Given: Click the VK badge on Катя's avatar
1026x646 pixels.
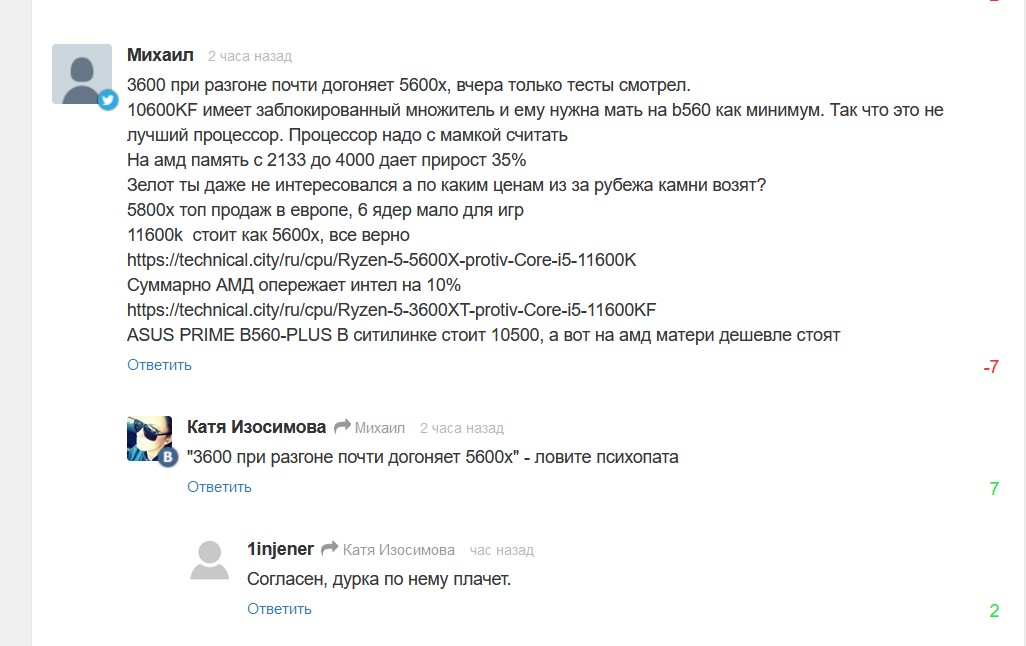Looking at the screenshot, I should (x=169, y=457).
